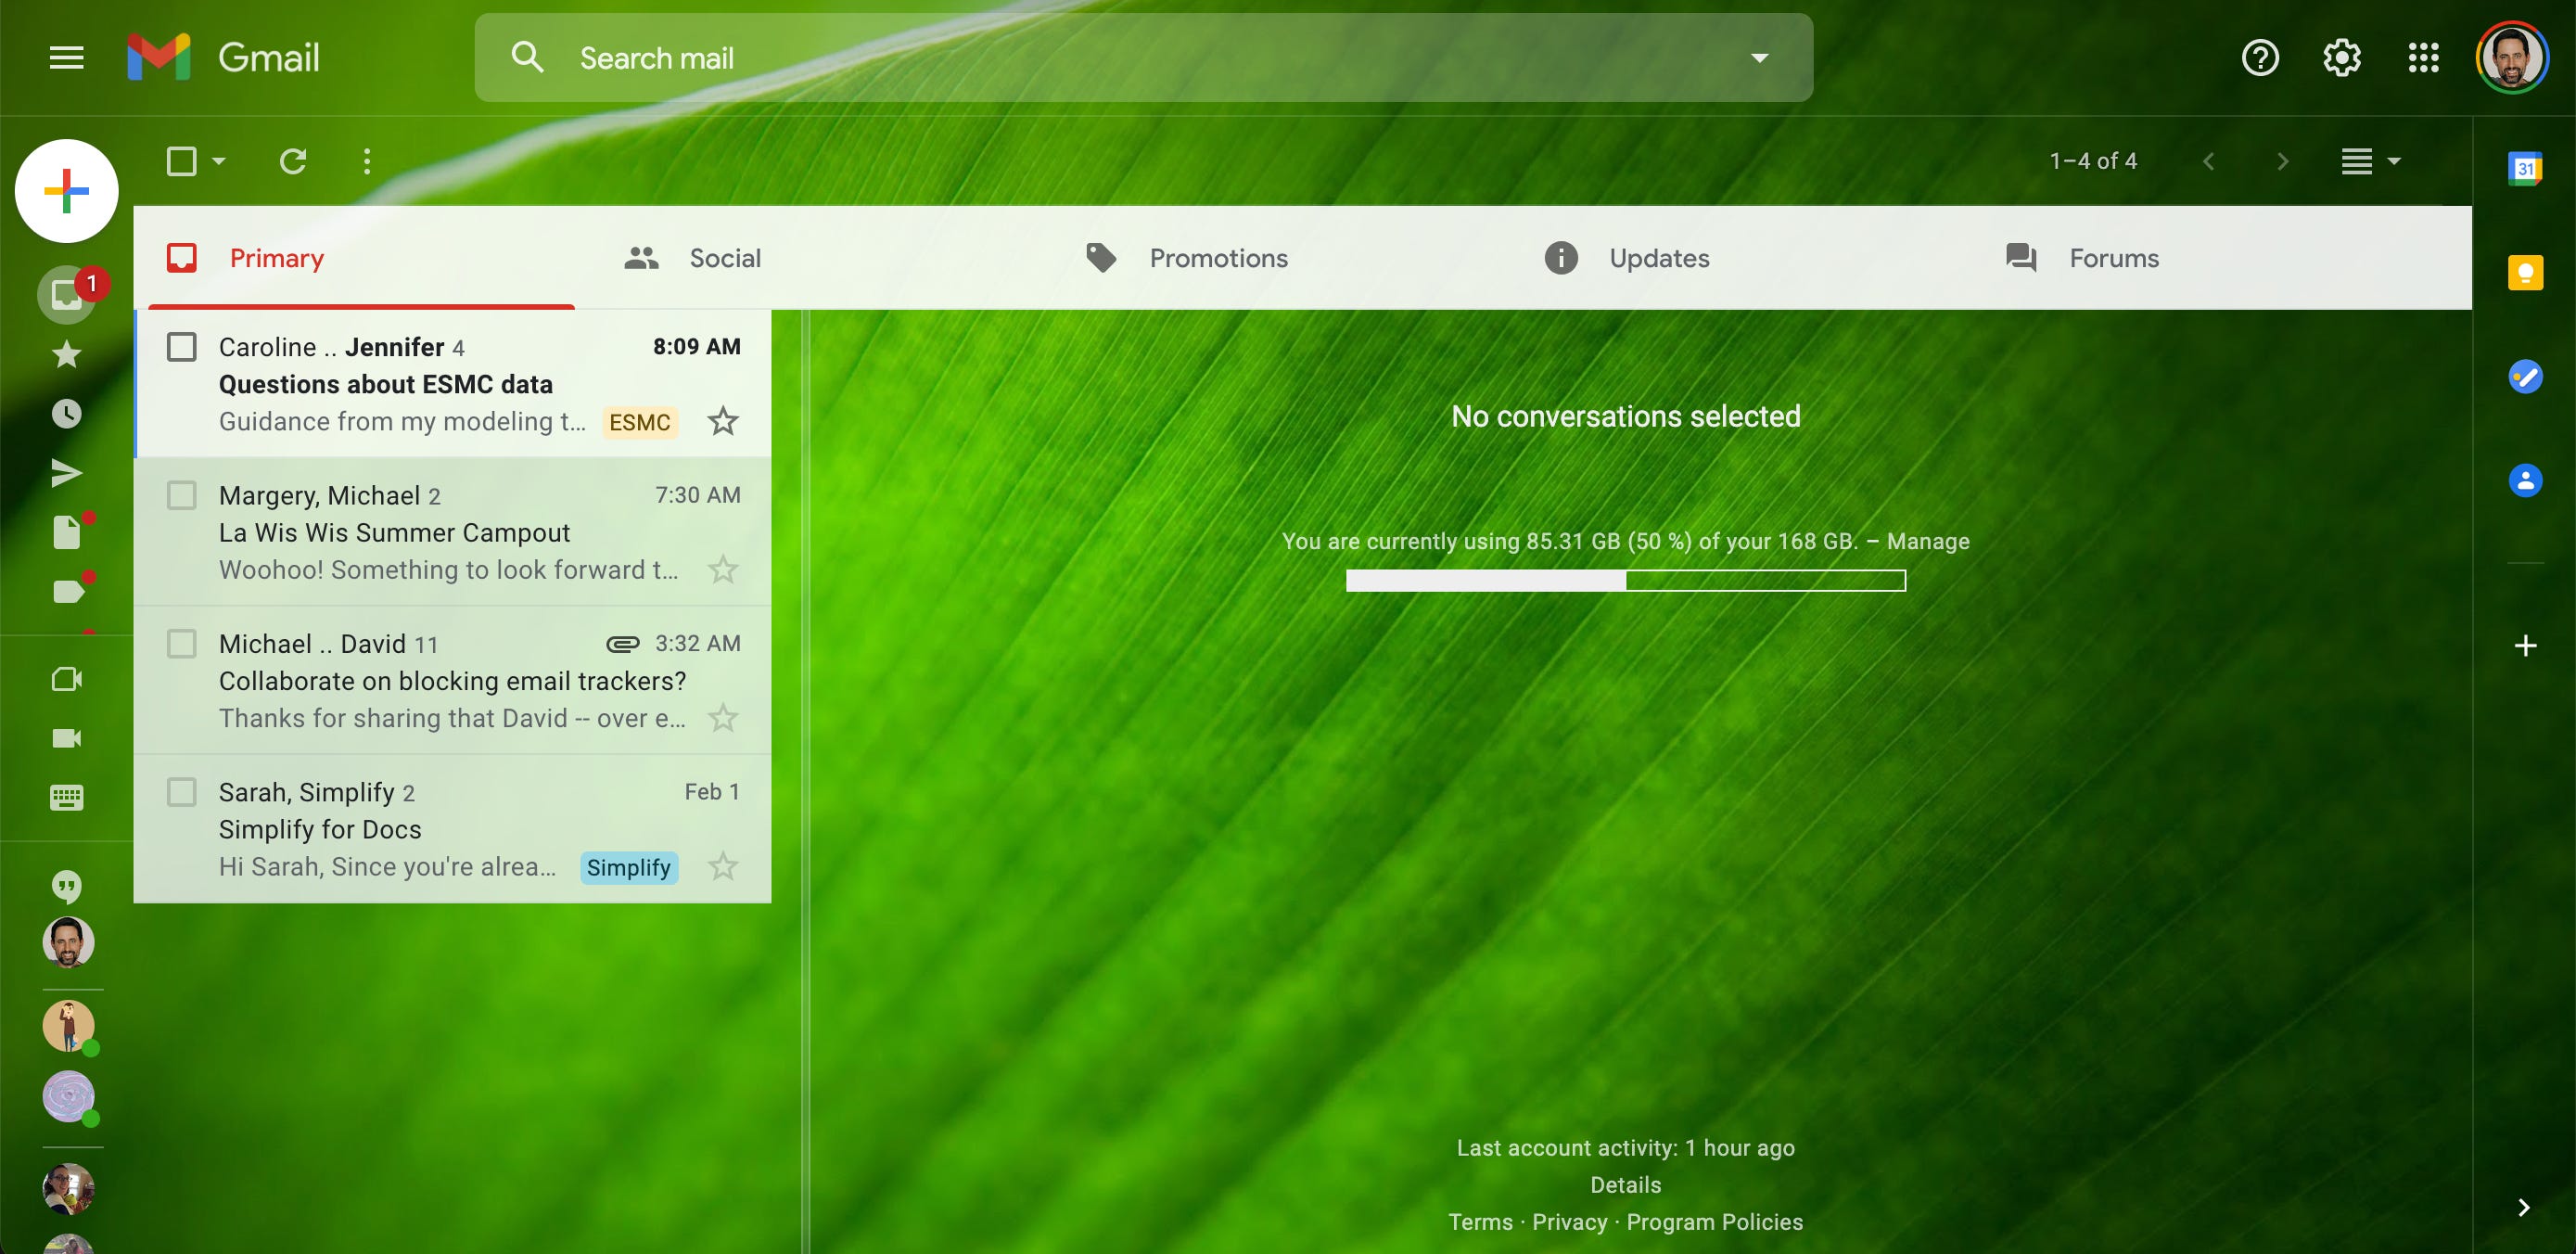Viewport: 2576px width, 1254px height.
Task: Open Google Tasks in the side panel
Action: click(x=2526, y=377)
